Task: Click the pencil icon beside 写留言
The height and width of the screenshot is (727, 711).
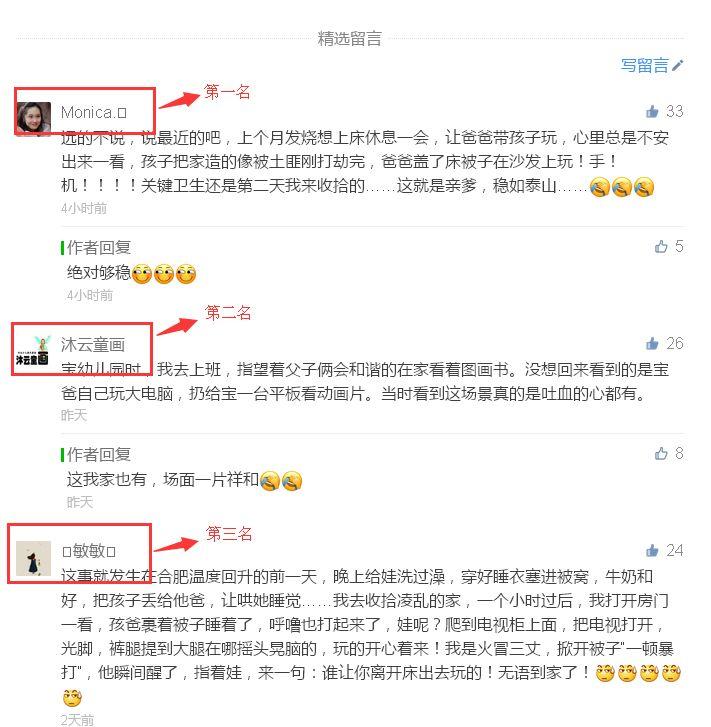Action: point(678,65)
